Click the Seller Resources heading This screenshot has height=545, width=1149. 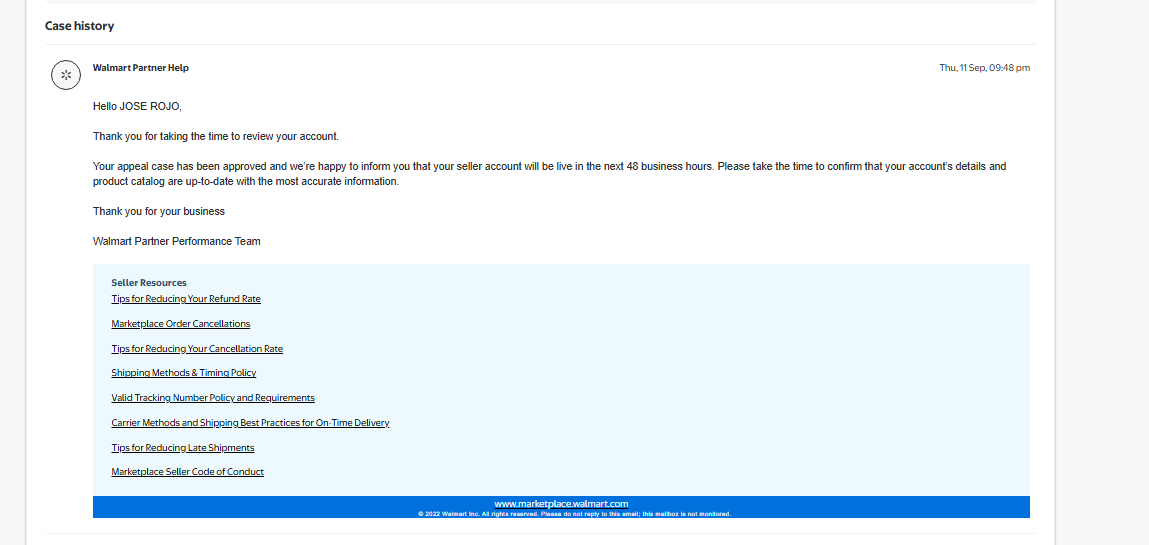tap(149, 283)
